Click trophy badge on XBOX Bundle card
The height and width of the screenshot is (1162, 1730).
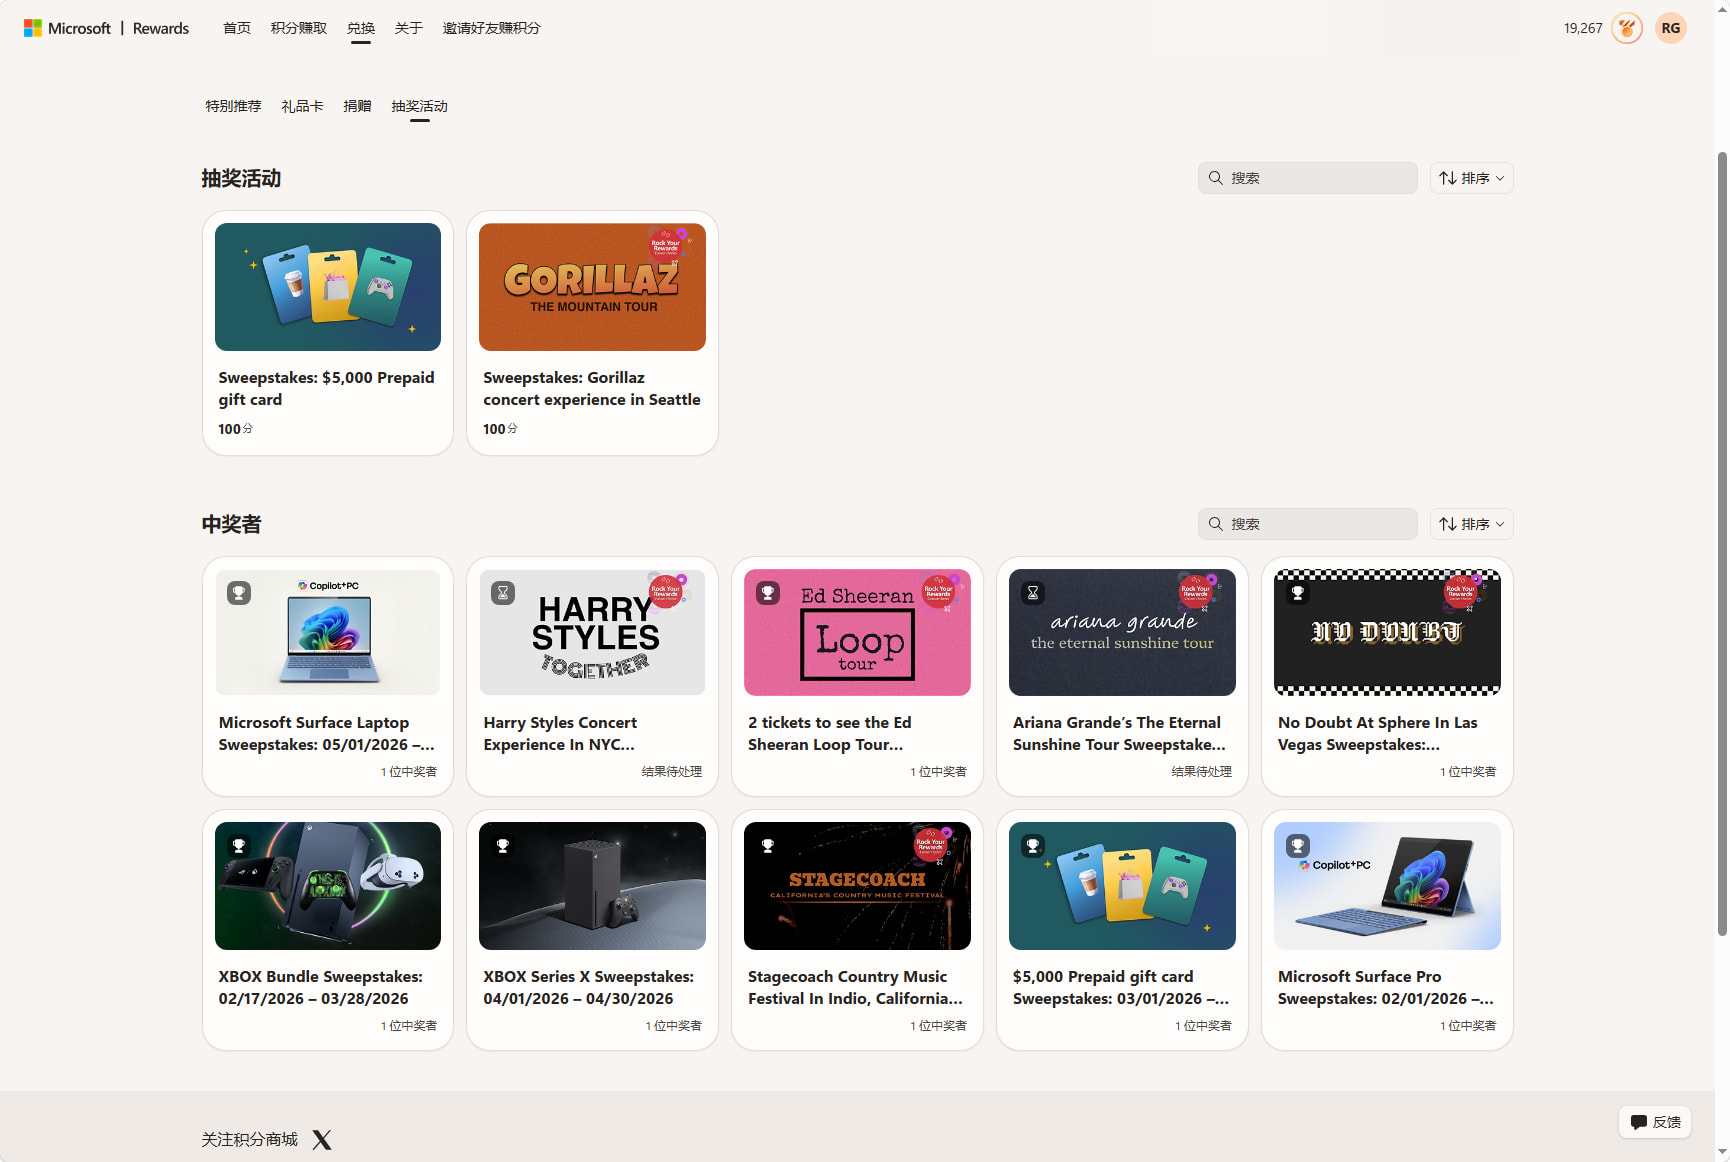point(239,846)
